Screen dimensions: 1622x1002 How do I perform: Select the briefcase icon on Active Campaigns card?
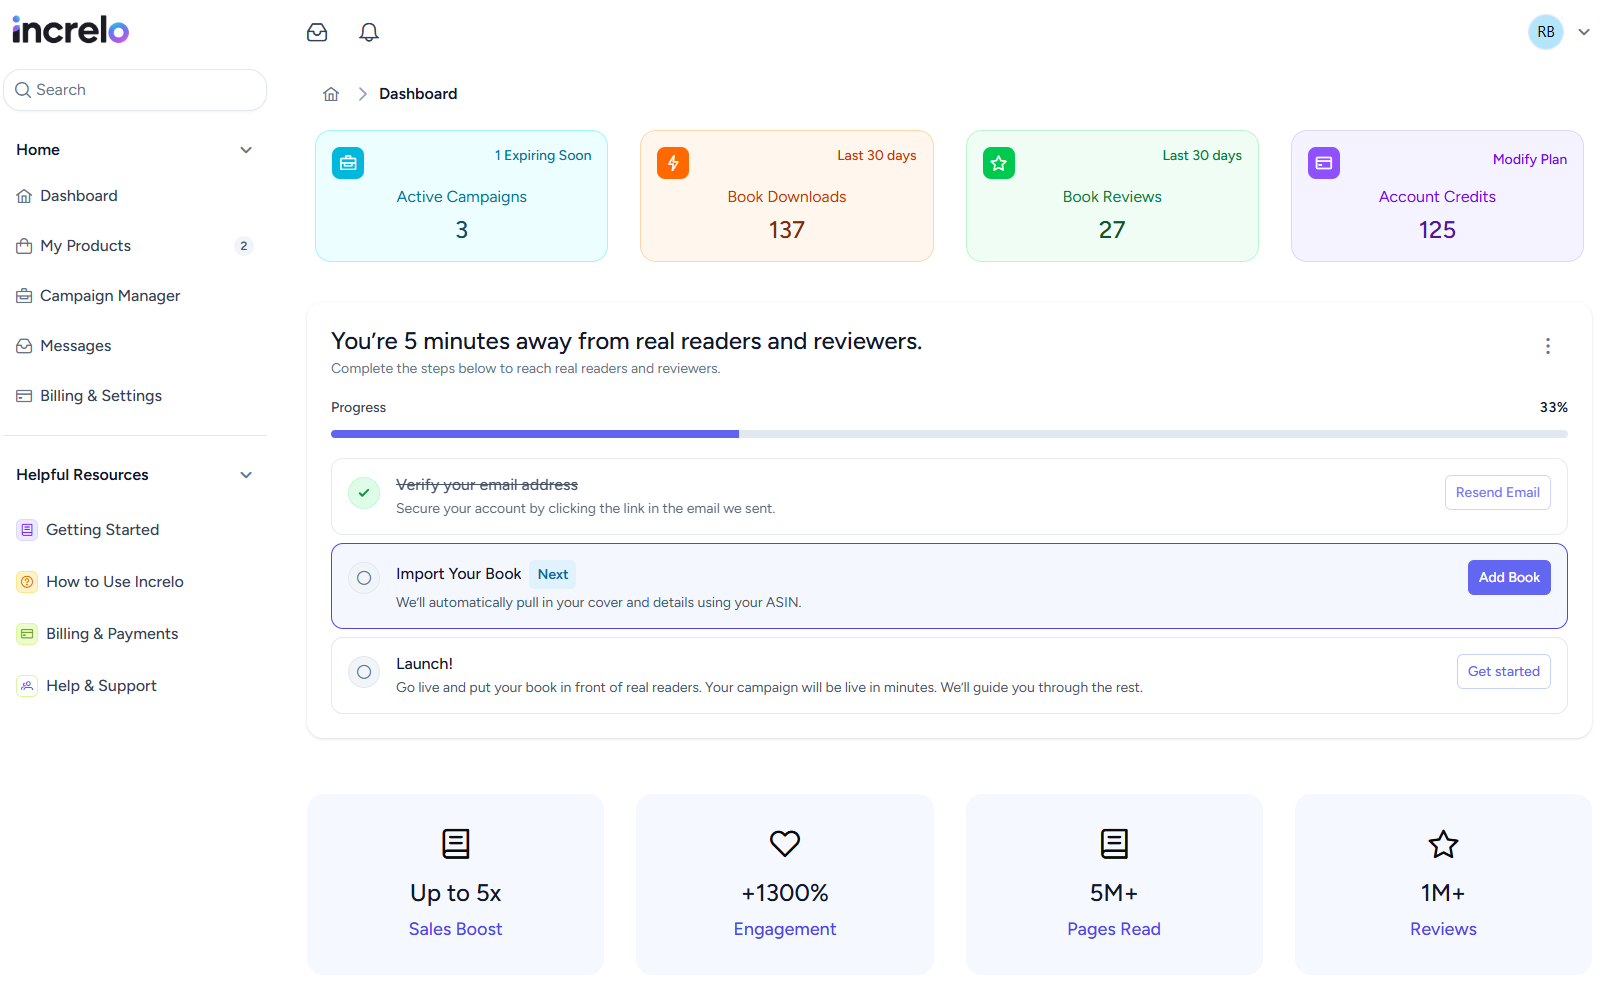pos(348,162)
